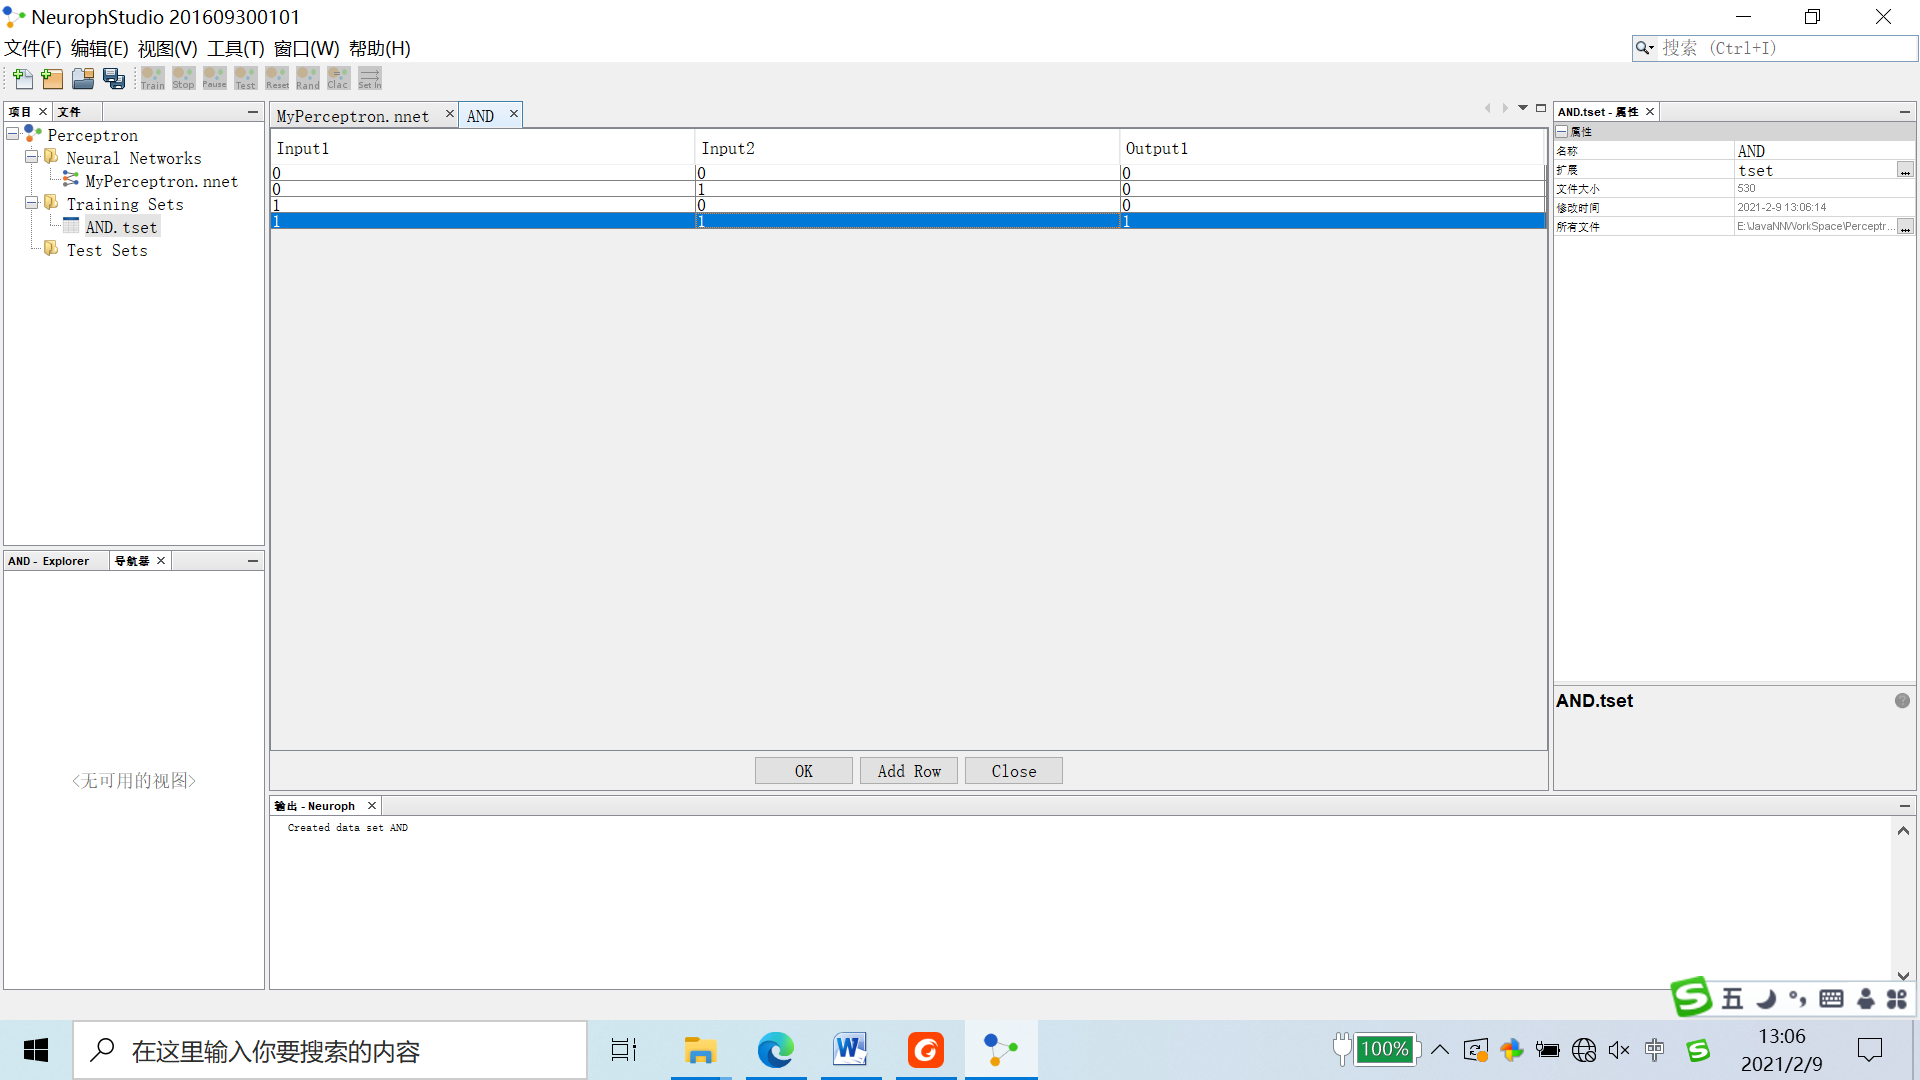1920x1080 pixels.
Task: Click the Rand weights toolbar icon
Action: click(x=307, y=78)
